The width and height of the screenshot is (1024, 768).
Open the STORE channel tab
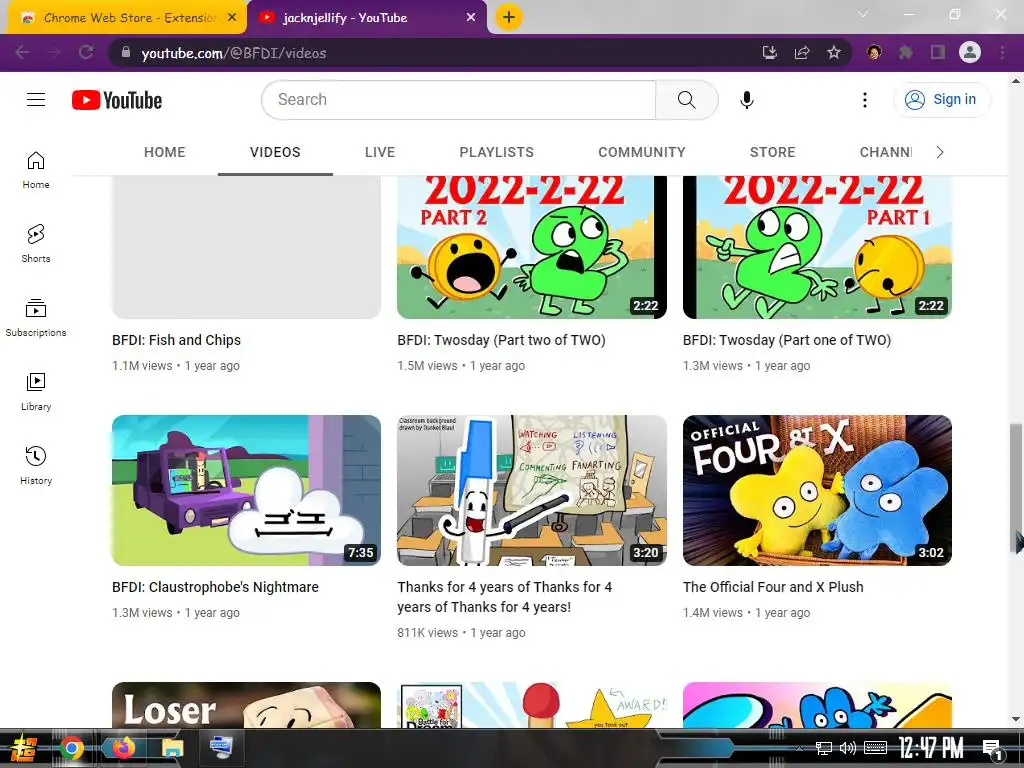point(773,152)
